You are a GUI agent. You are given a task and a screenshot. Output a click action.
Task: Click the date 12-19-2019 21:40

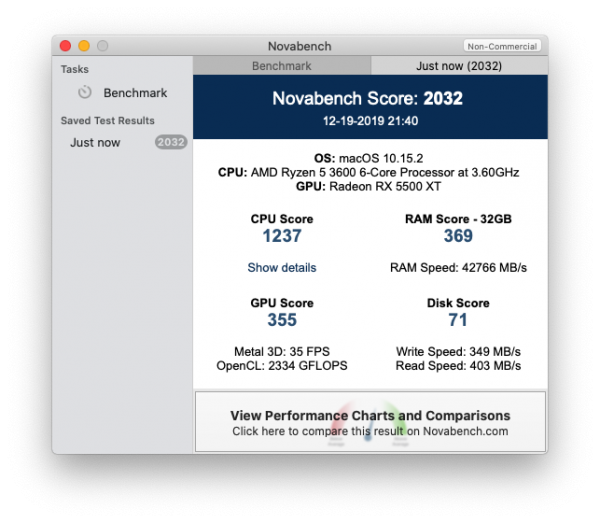click(x=370, y=121)
